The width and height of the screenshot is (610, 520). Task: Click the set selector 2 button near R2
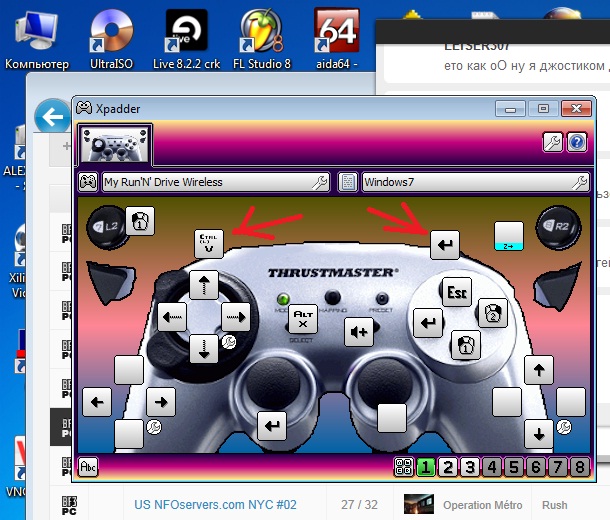pyautogui.click(x=508, y=236)
